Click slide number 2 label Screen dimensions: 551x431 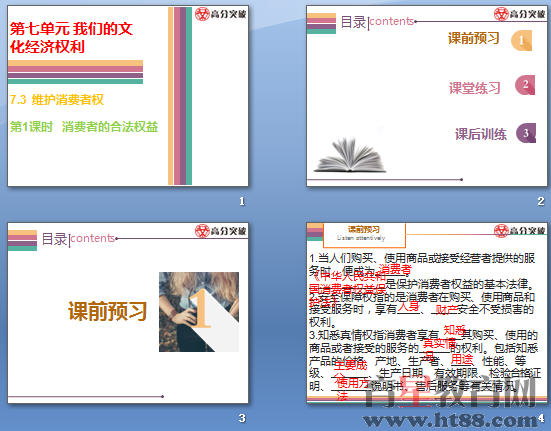541,201
